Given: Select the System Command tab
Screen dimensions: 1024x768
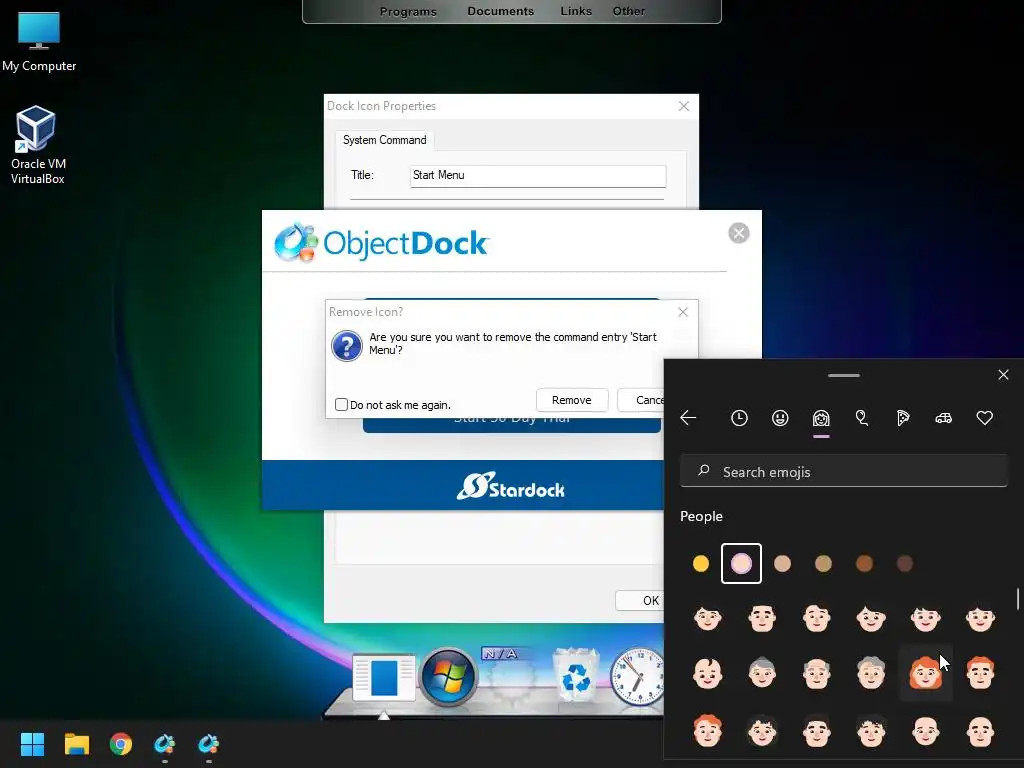Looking at the screenshot, I should pyautogui.click(x=385, y=140).
